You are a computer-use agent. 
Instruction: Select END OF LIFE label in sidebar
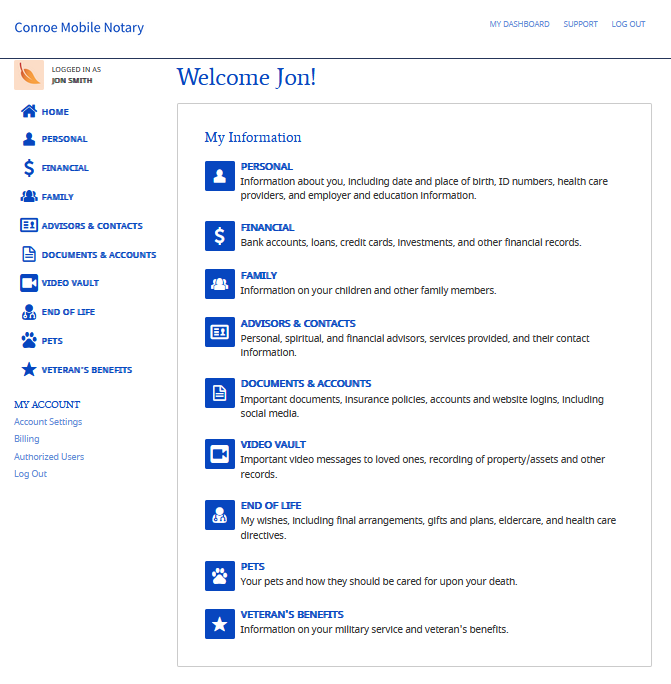68,312
